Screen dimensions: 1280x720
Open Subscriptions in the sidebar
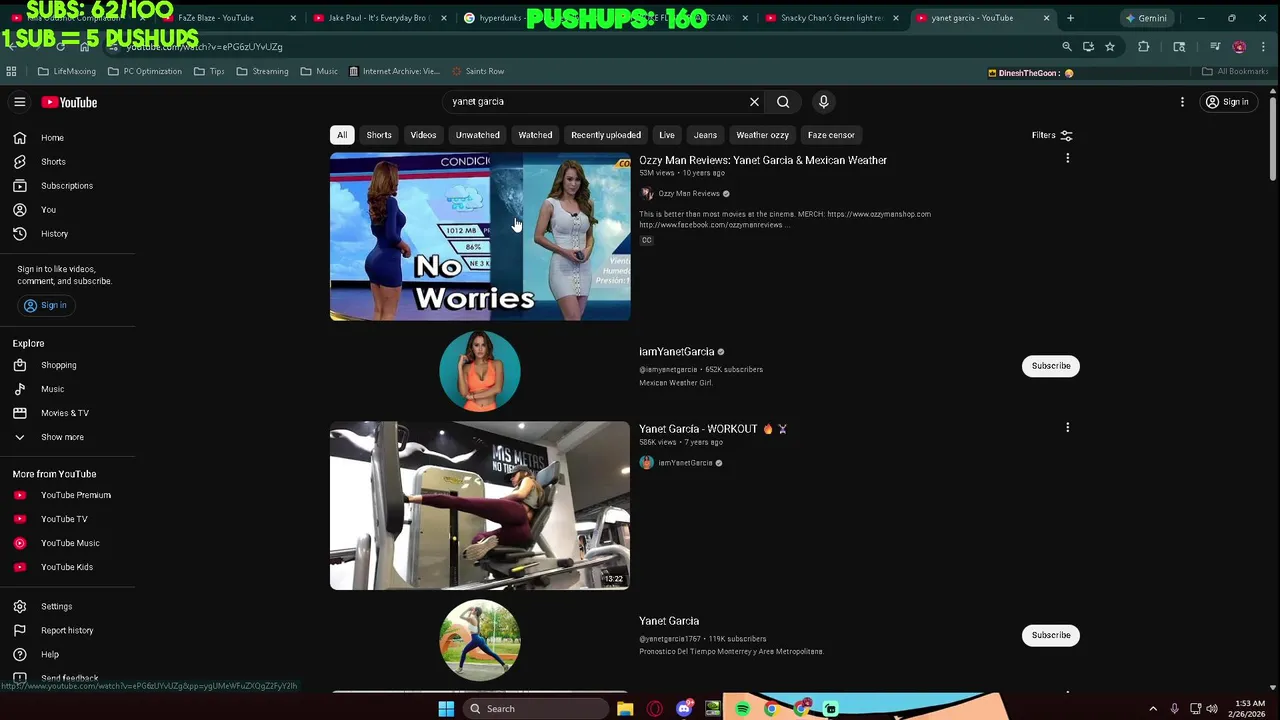click(x=67, y=186)
